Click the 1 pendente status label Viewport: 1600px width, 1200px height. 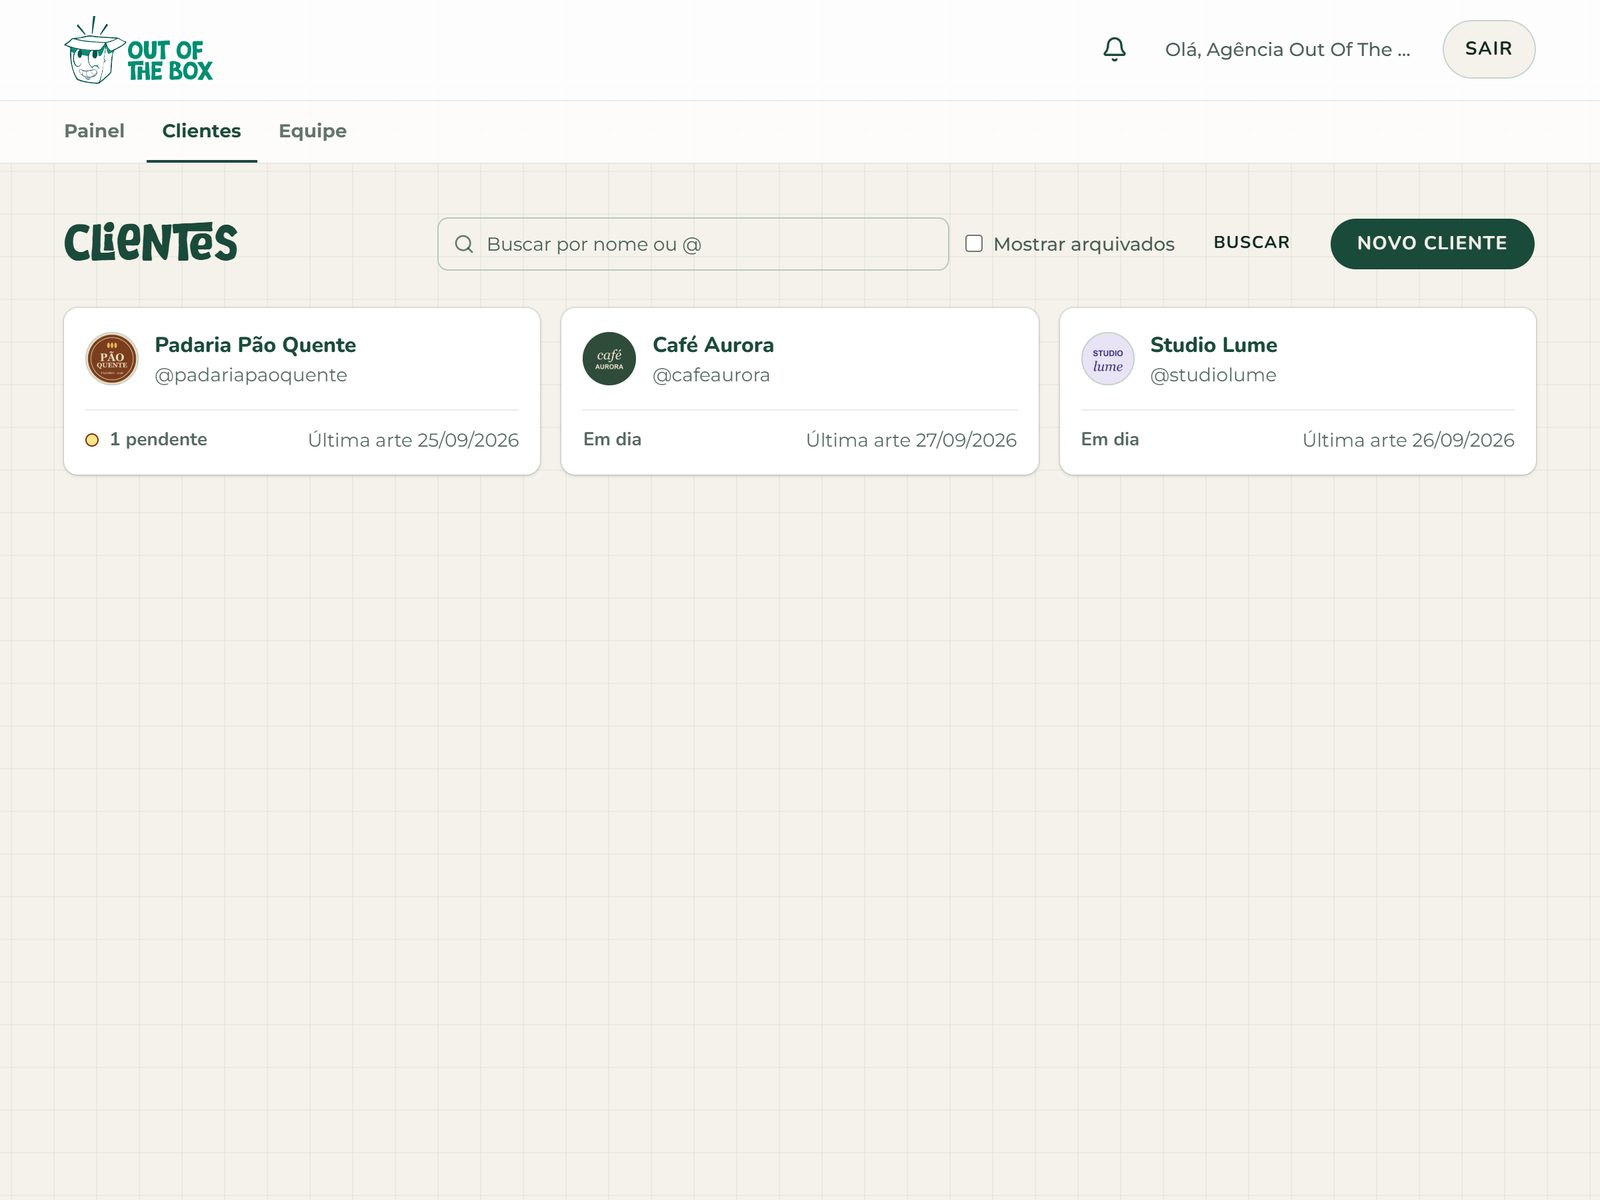coord(158,439)
